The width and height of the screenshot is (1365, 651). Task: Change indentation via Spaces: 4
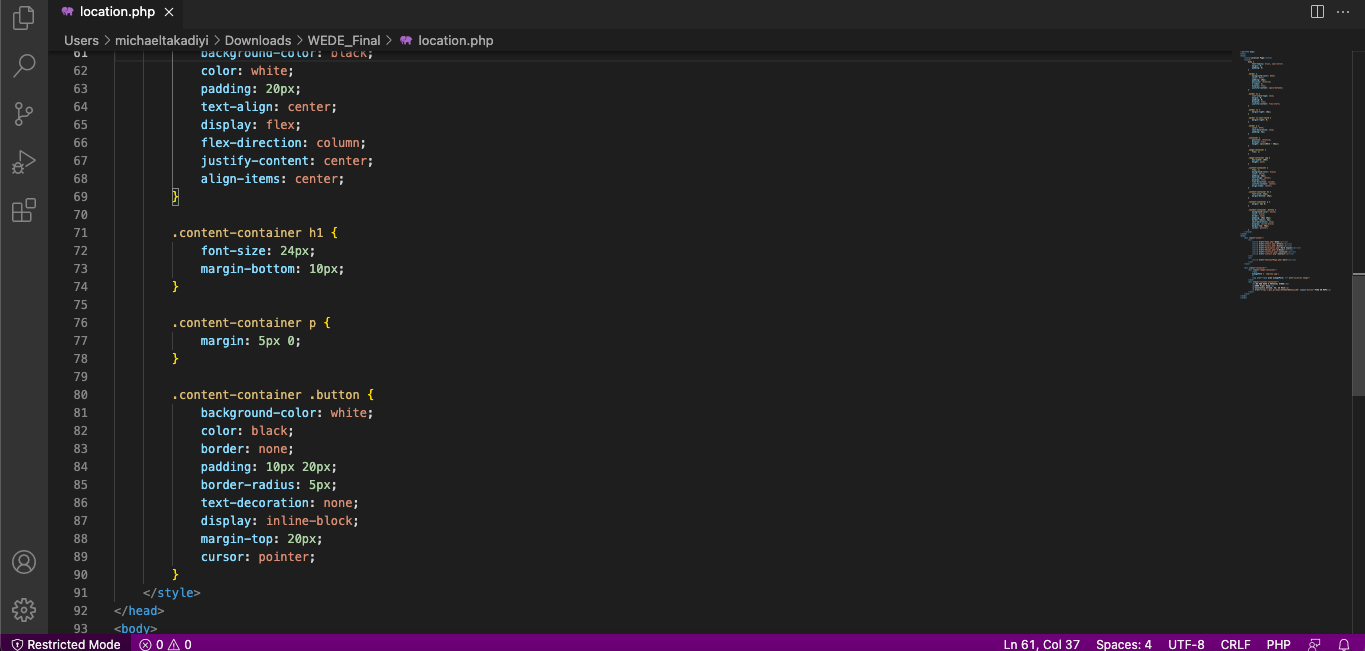tap(1124, 644)
